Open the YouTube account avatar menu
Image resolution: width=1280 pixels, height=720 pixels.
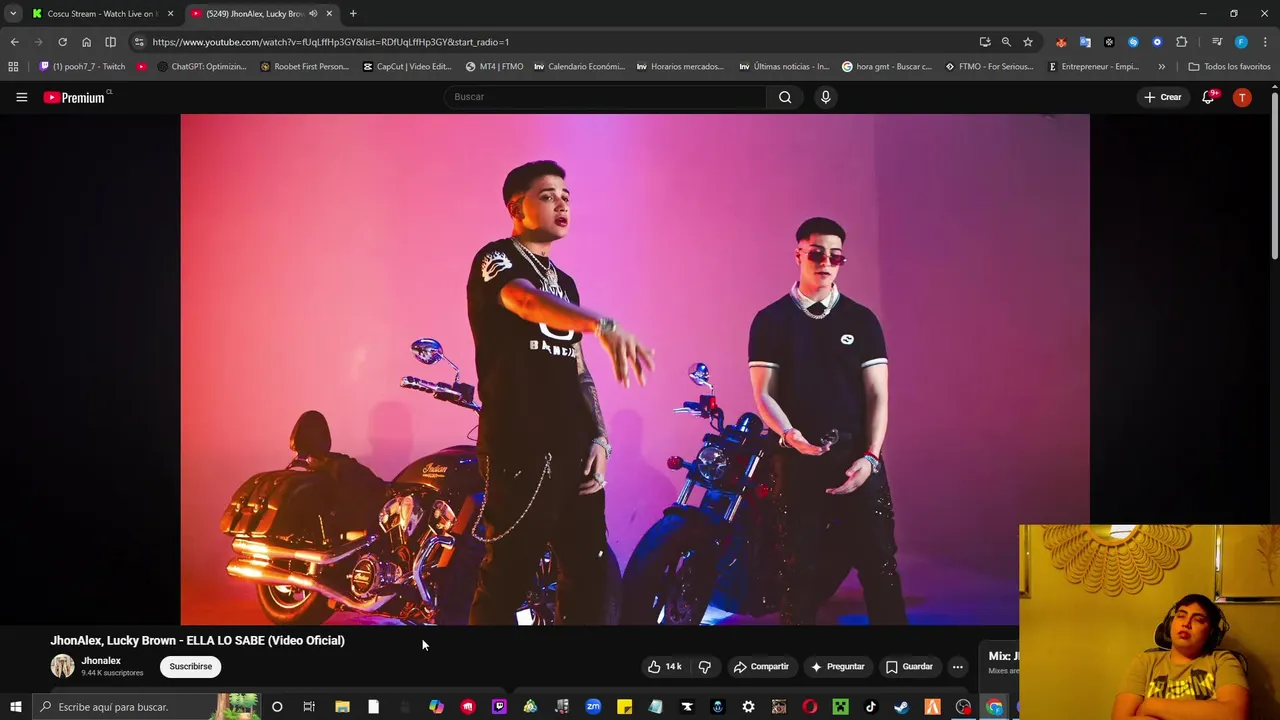[1242, 97]
